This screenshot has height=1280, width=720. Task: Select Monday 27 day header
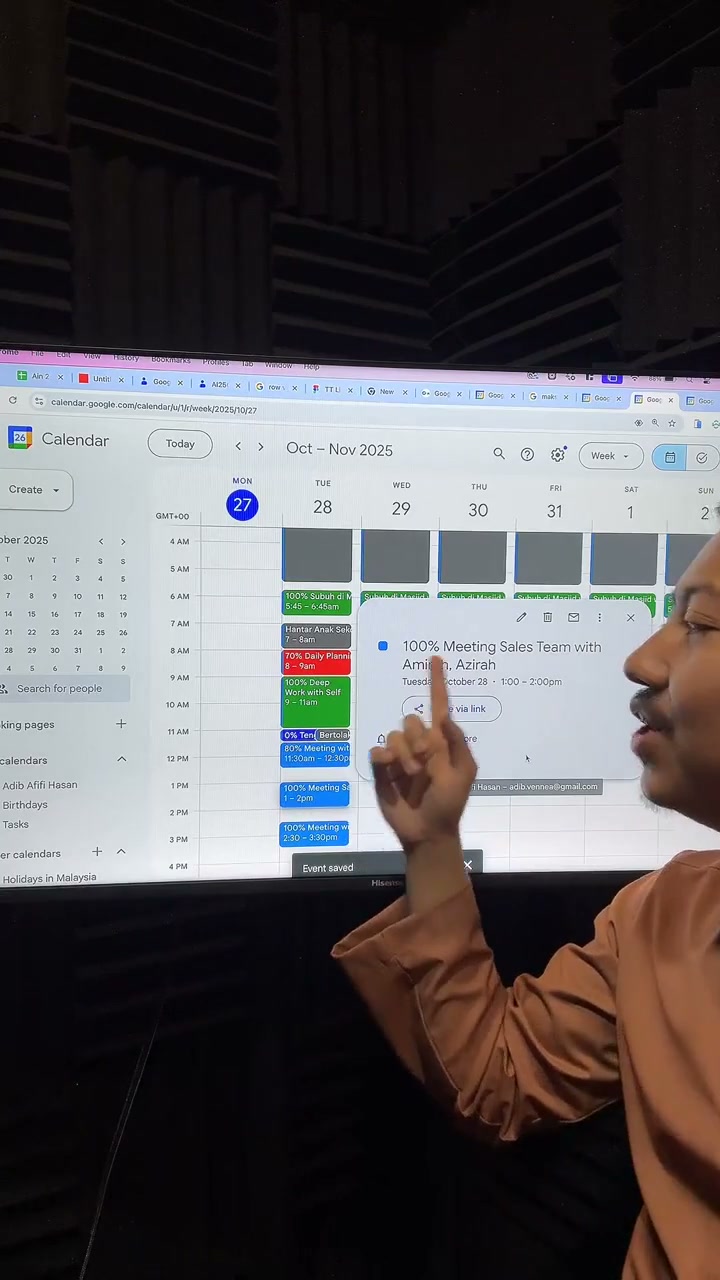[x=242, y=505]
